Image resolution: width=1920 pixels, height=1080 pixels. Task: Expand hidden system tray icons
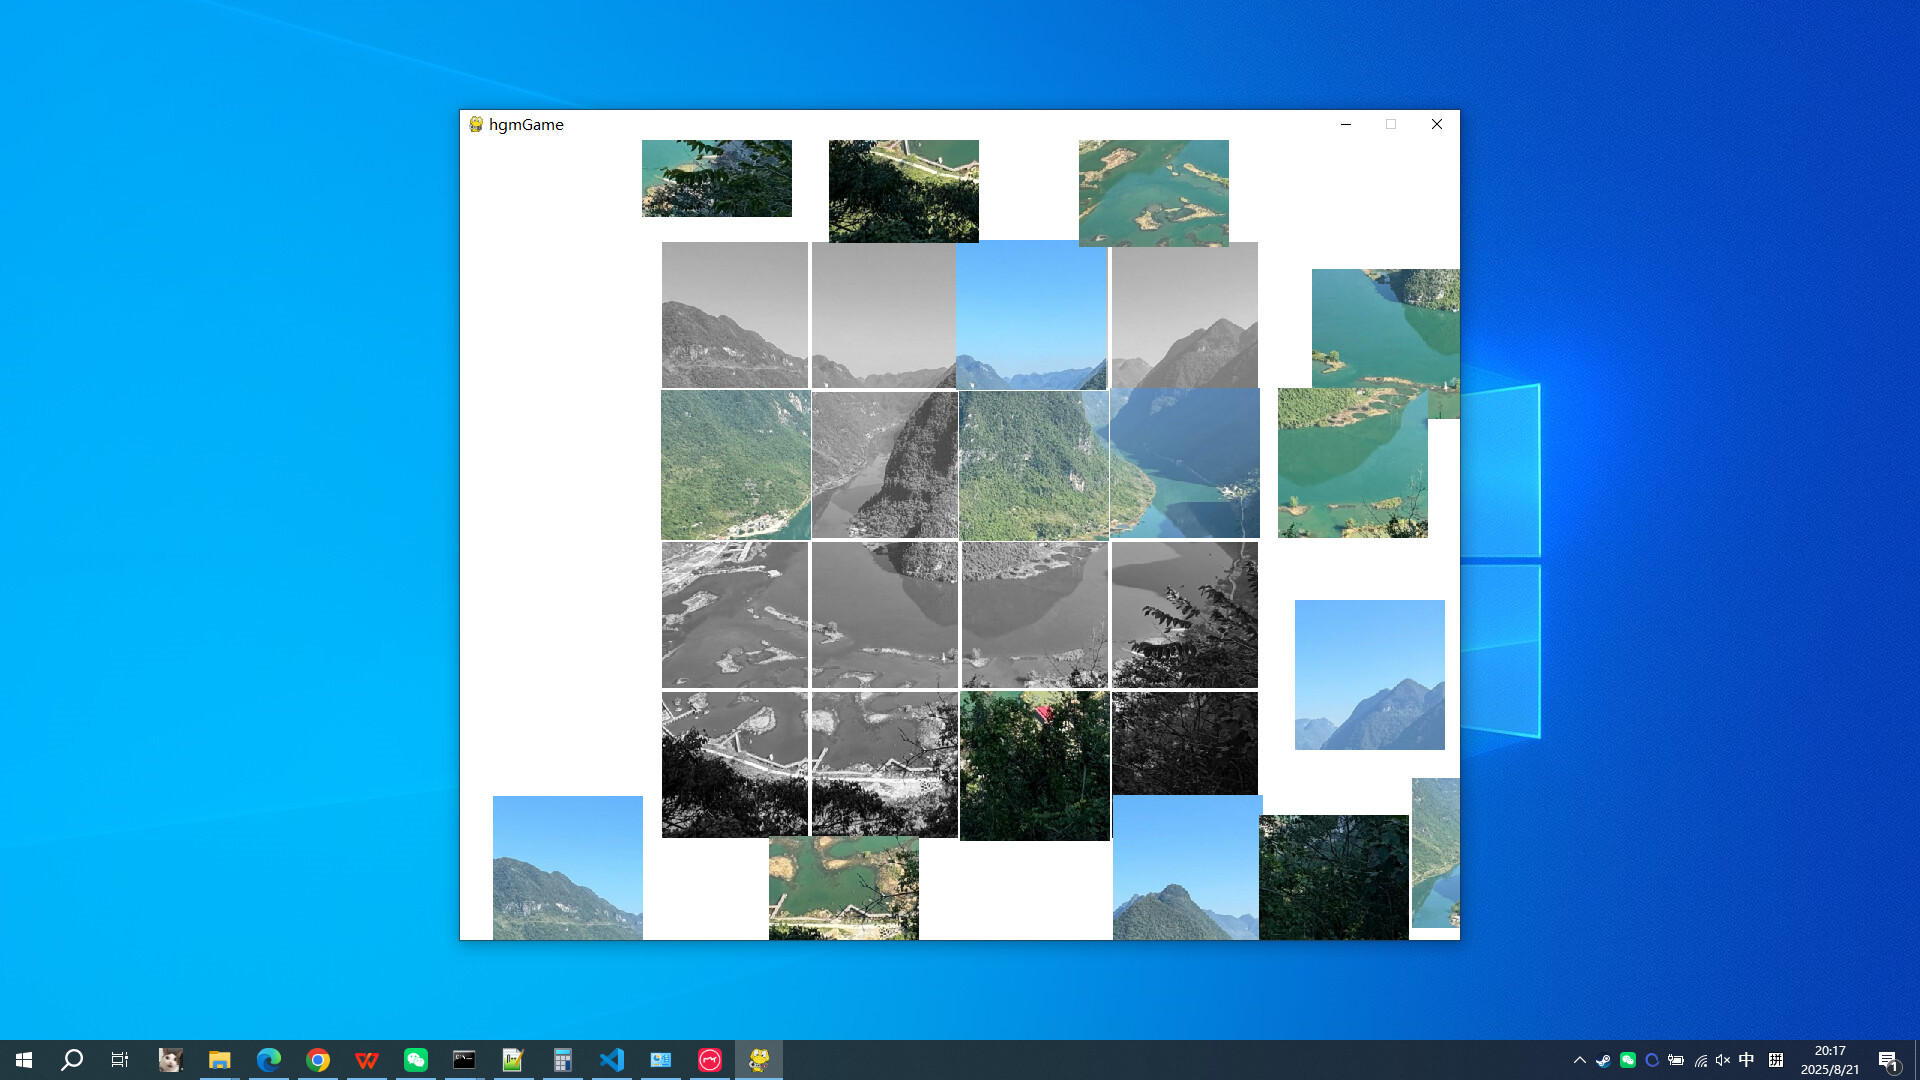[x=1580, y=1059]
